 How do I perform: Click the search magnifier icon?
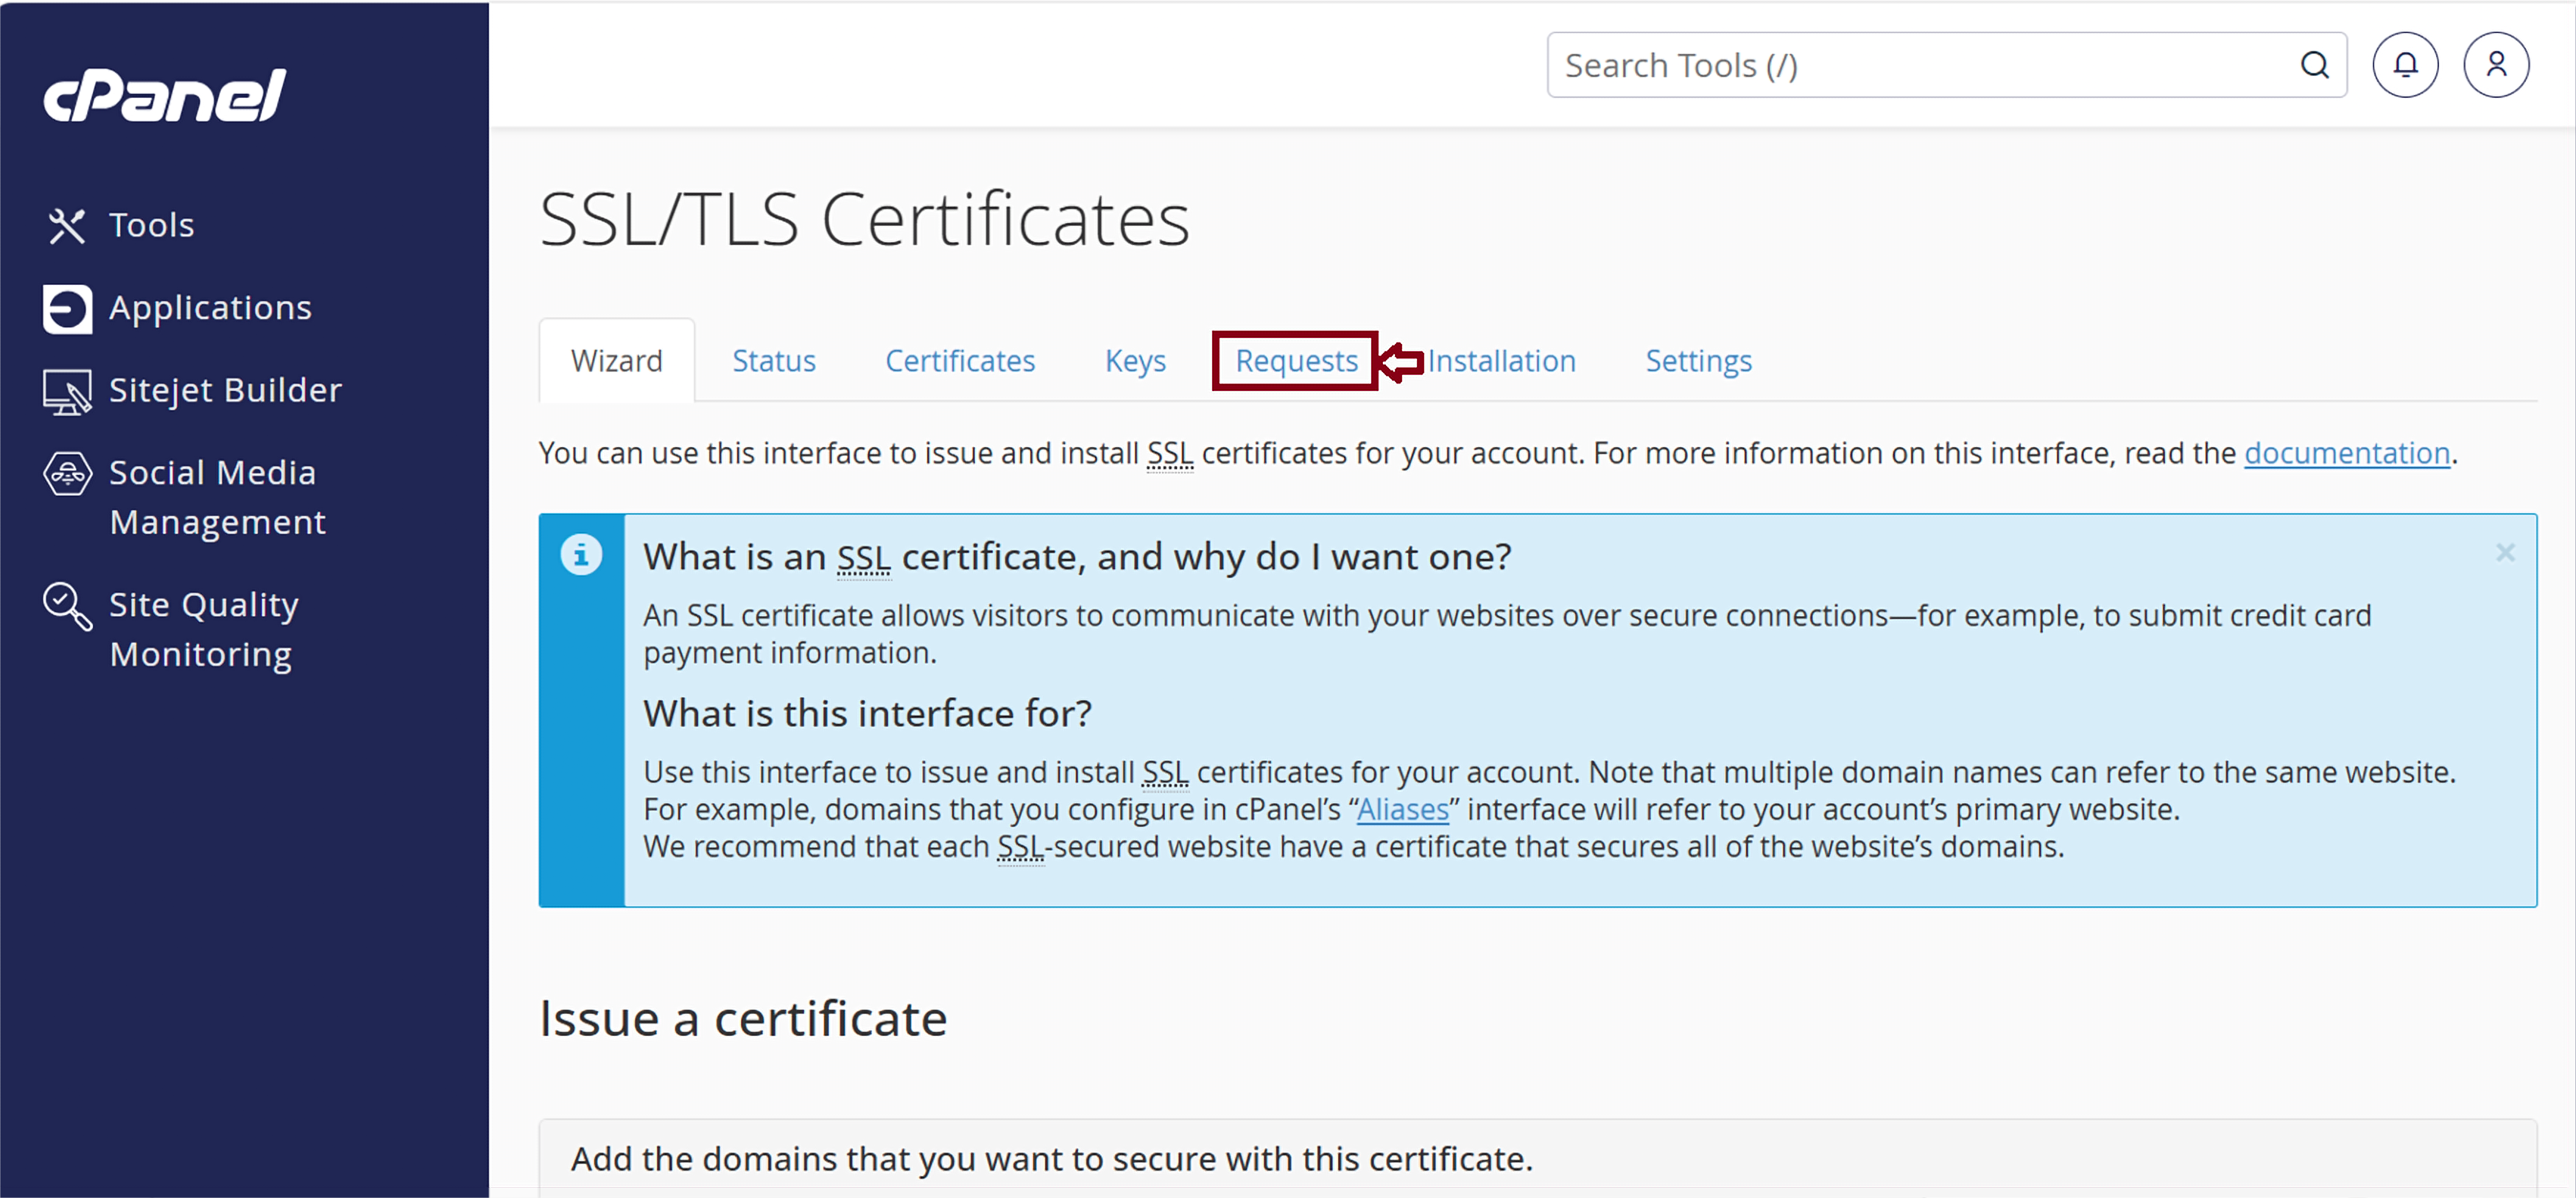[2314, 65]
